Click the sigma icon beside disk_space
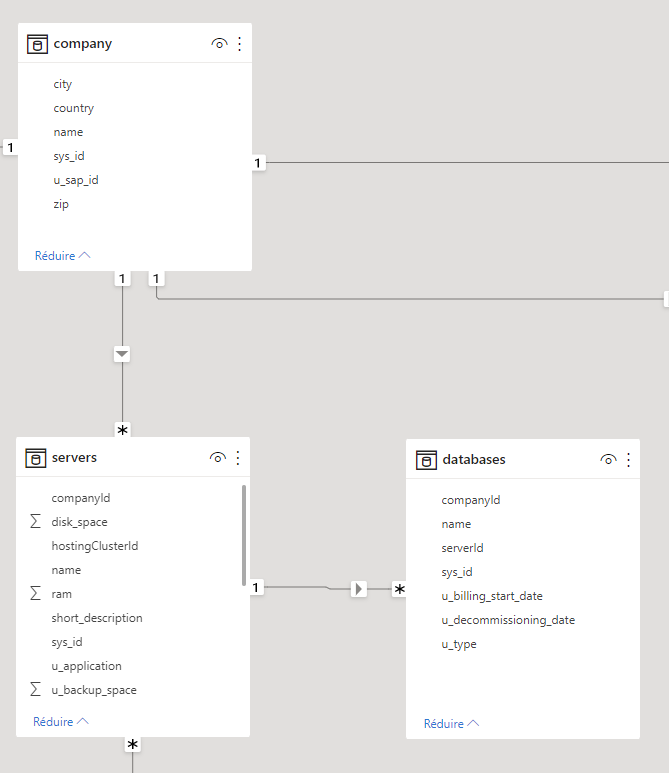Image resolution: width=669 pixels, height=773 pixels. pos(35,522)
